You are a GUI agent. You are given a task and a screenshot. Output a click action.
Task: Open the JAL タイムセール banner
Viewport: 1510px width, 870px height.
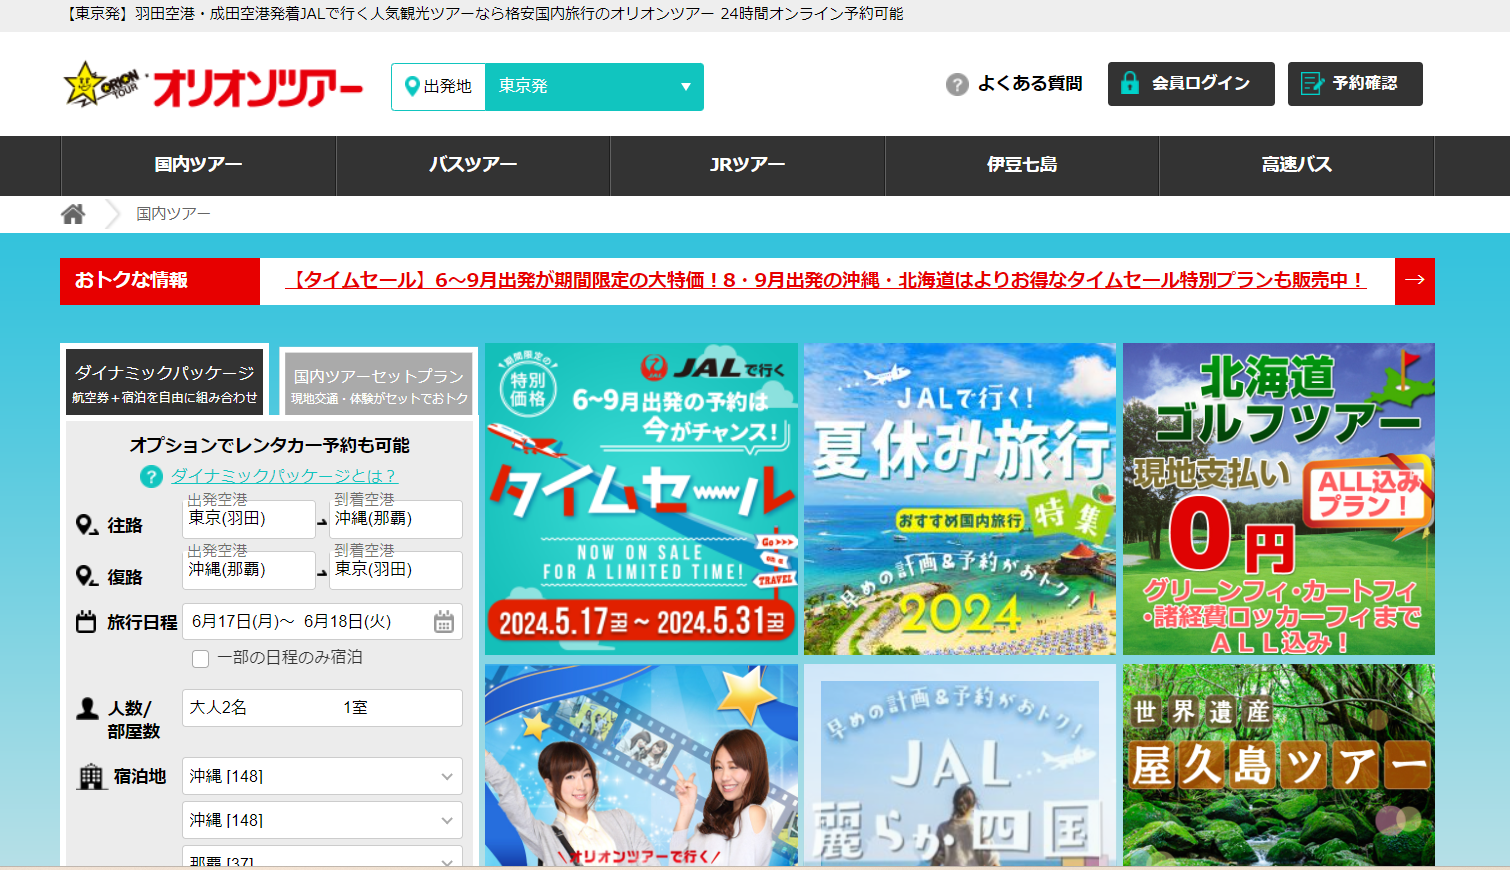pos(641,499)
